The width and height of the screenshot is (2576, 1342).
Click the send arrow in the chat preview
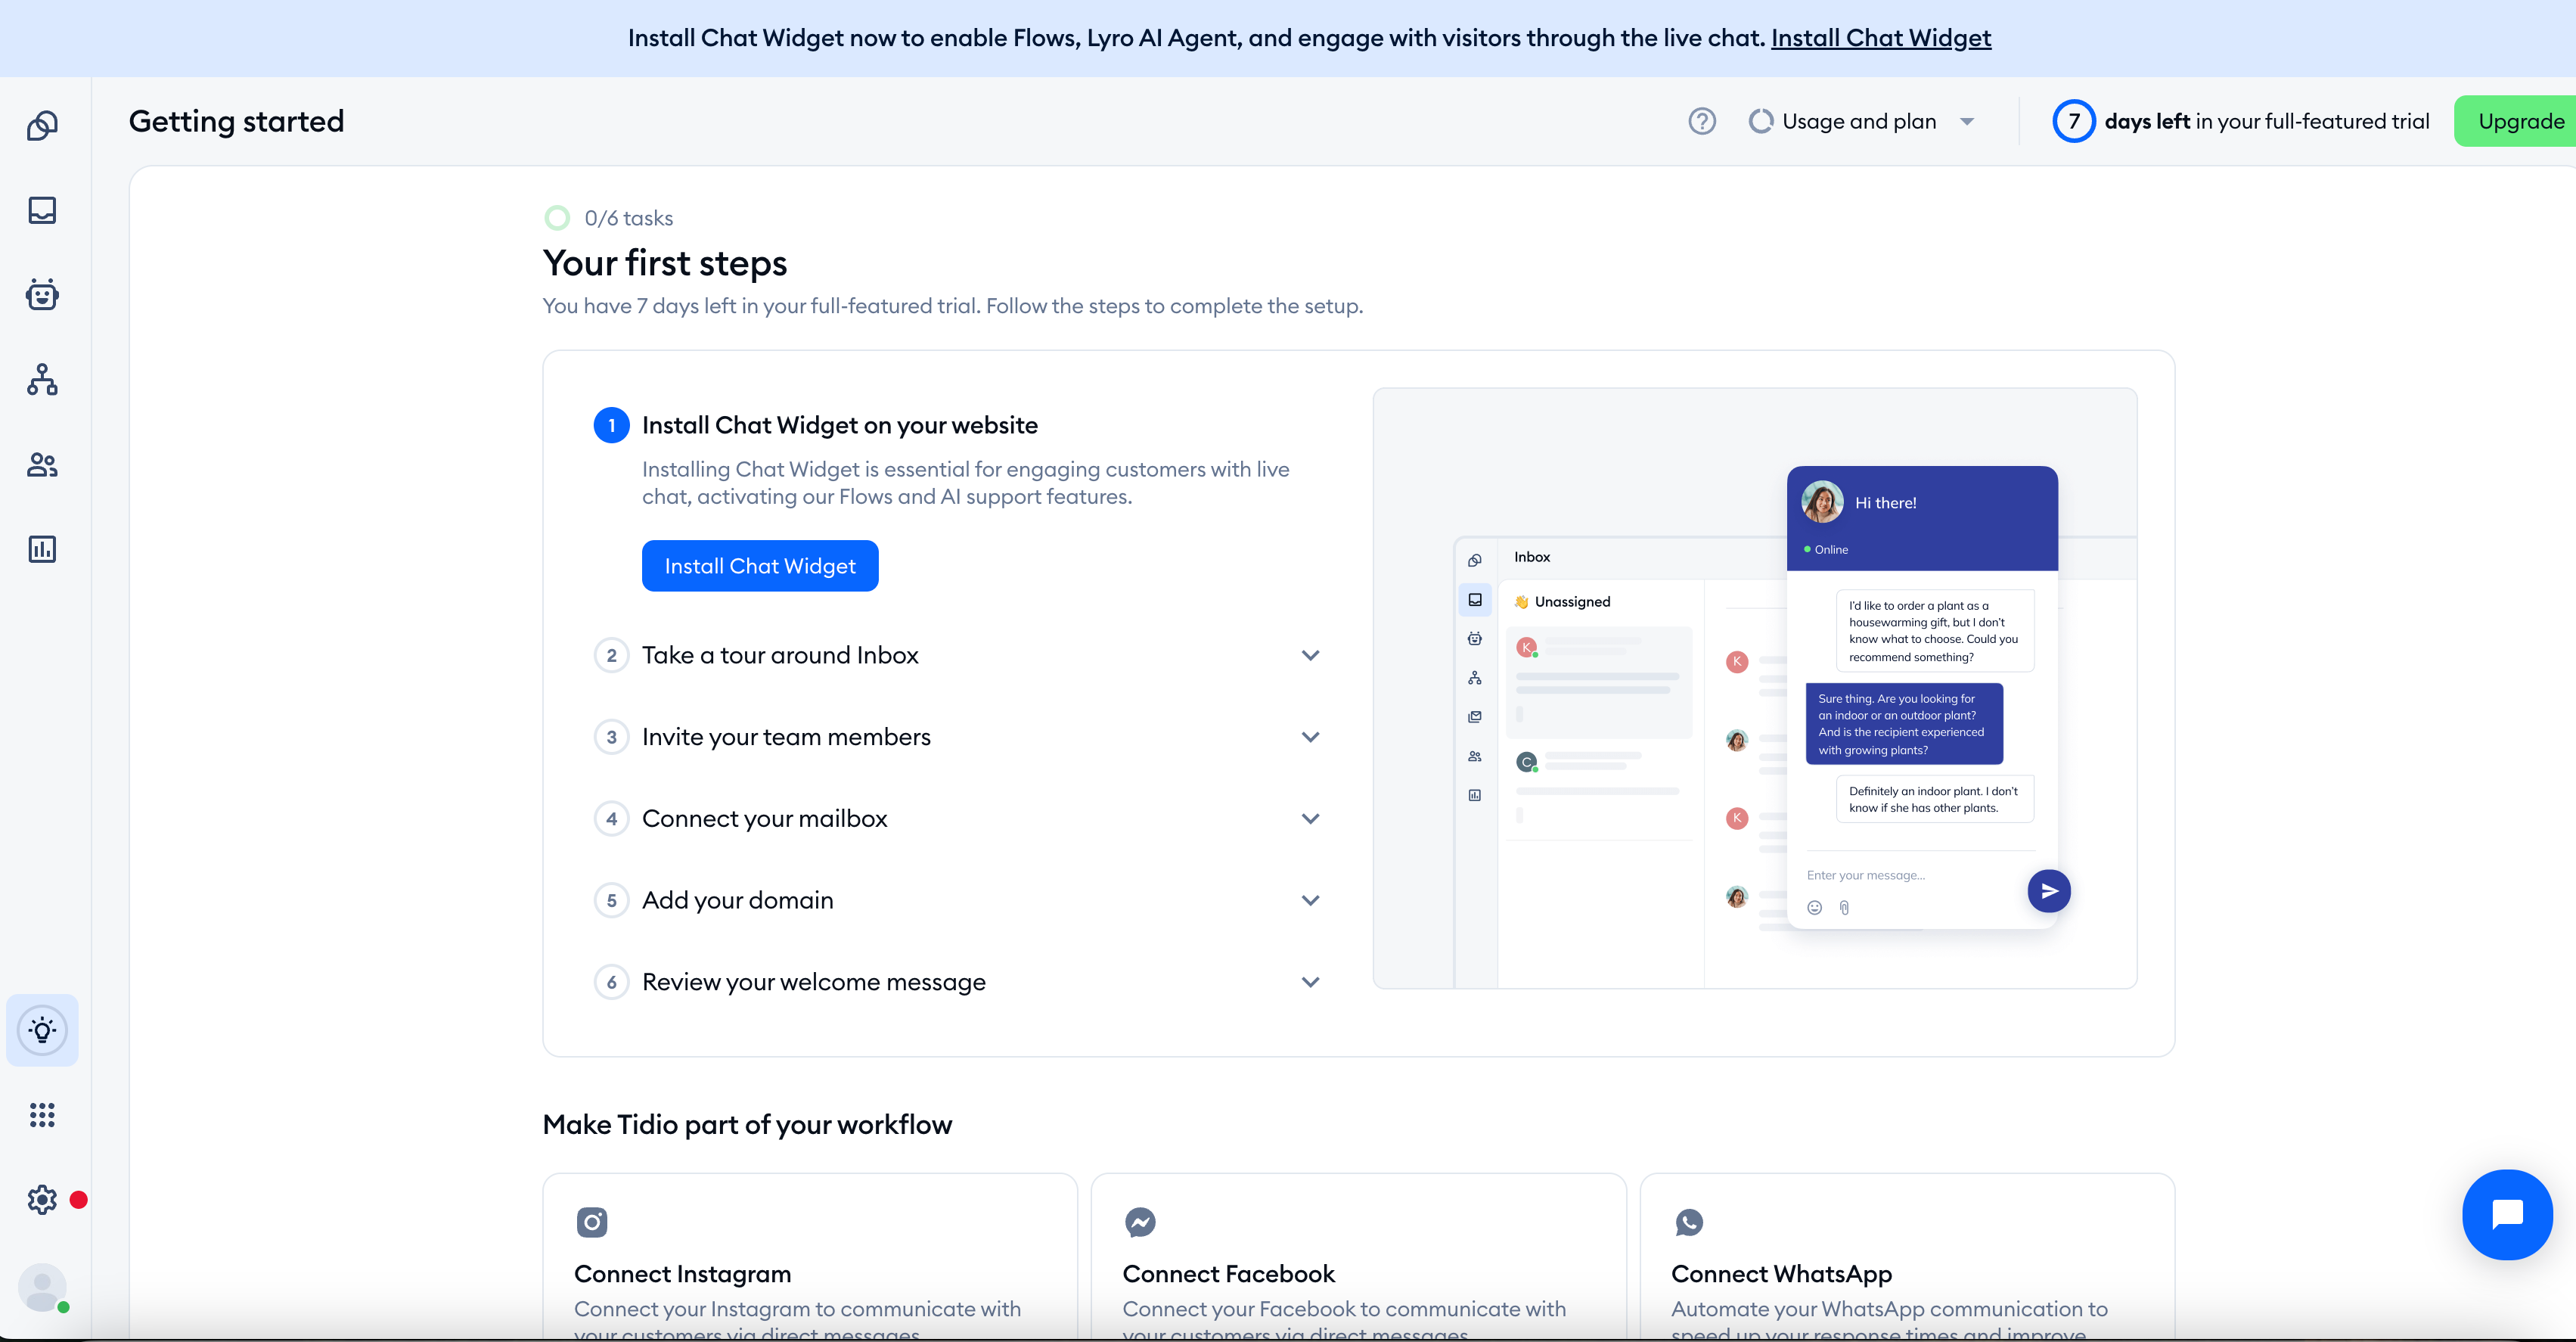click(x=2049, y=891)
